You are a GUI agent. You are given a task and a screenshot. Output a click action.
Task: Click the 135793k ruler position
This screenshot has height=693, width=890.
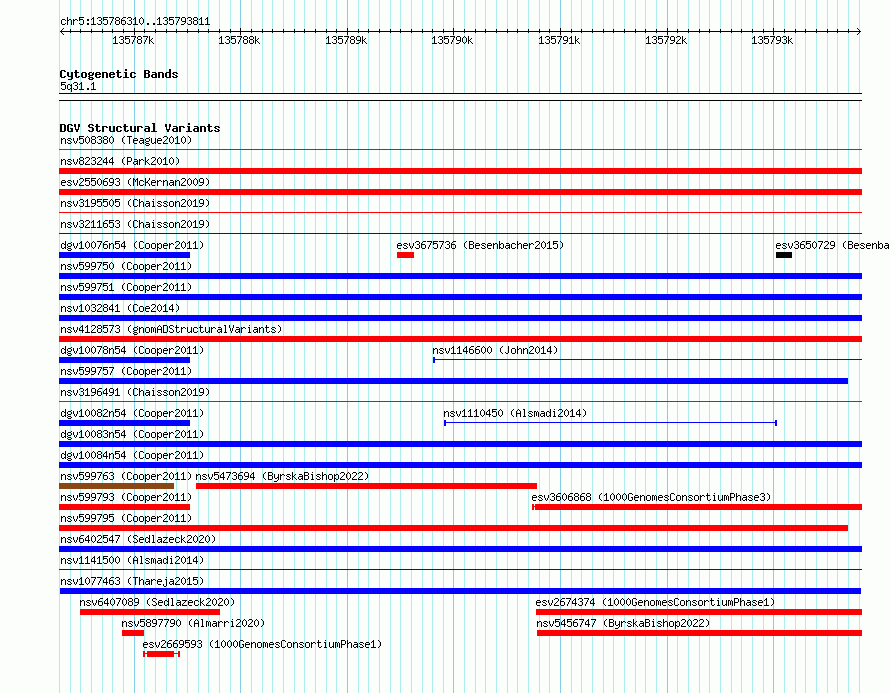click(772, 40)
